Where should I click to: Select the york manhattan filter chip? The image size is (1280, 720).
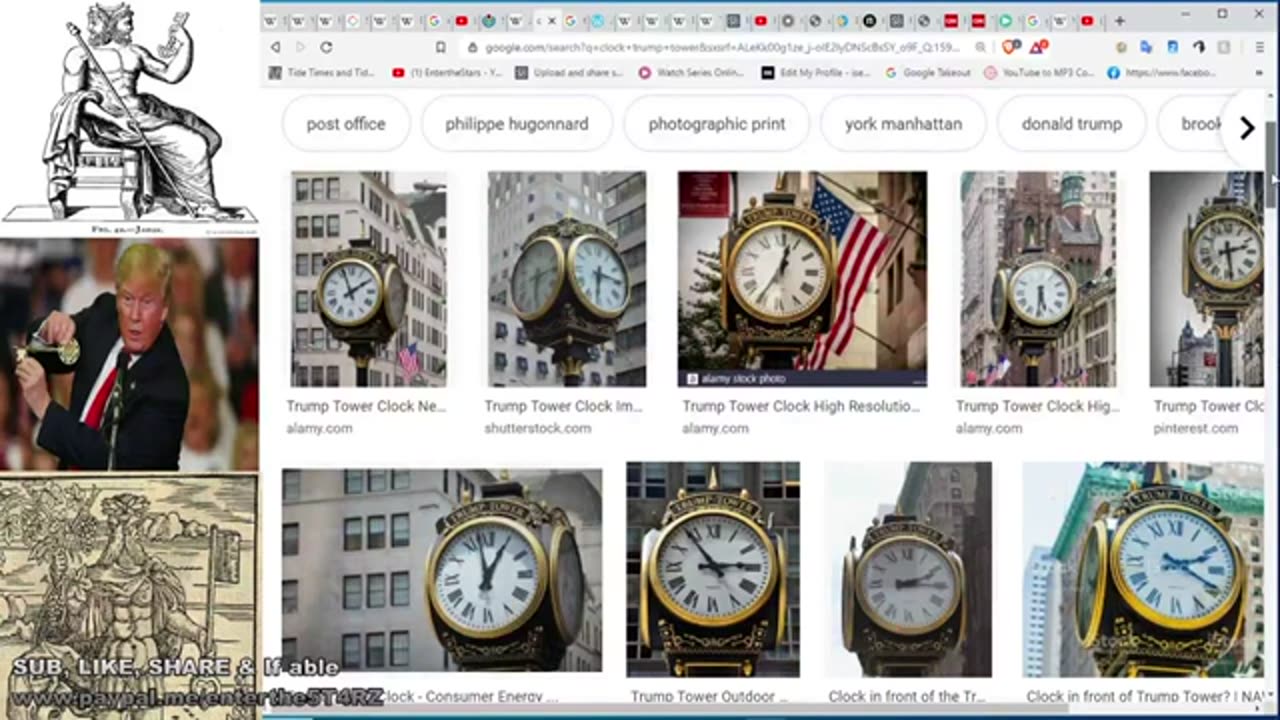[x=903, y=124]
